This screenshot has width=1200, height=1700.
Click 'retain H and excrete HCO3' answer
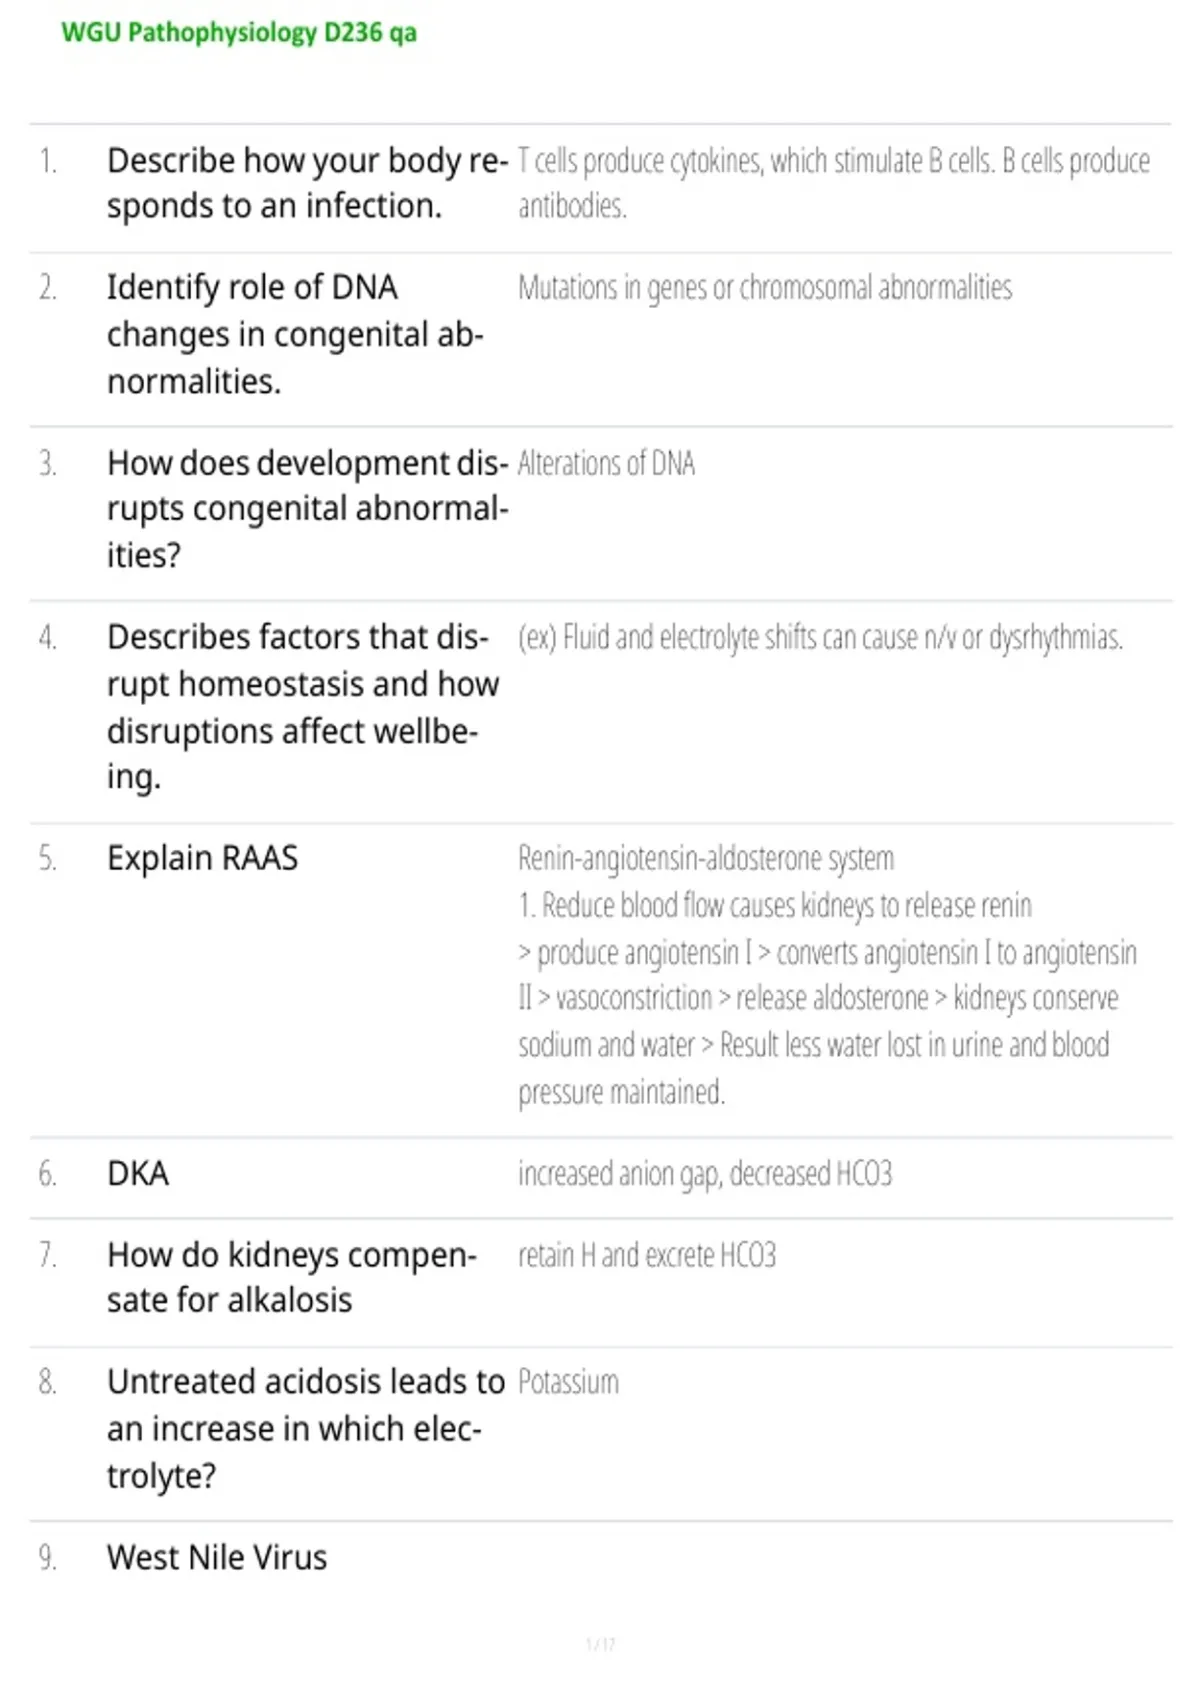[647, 1255]
